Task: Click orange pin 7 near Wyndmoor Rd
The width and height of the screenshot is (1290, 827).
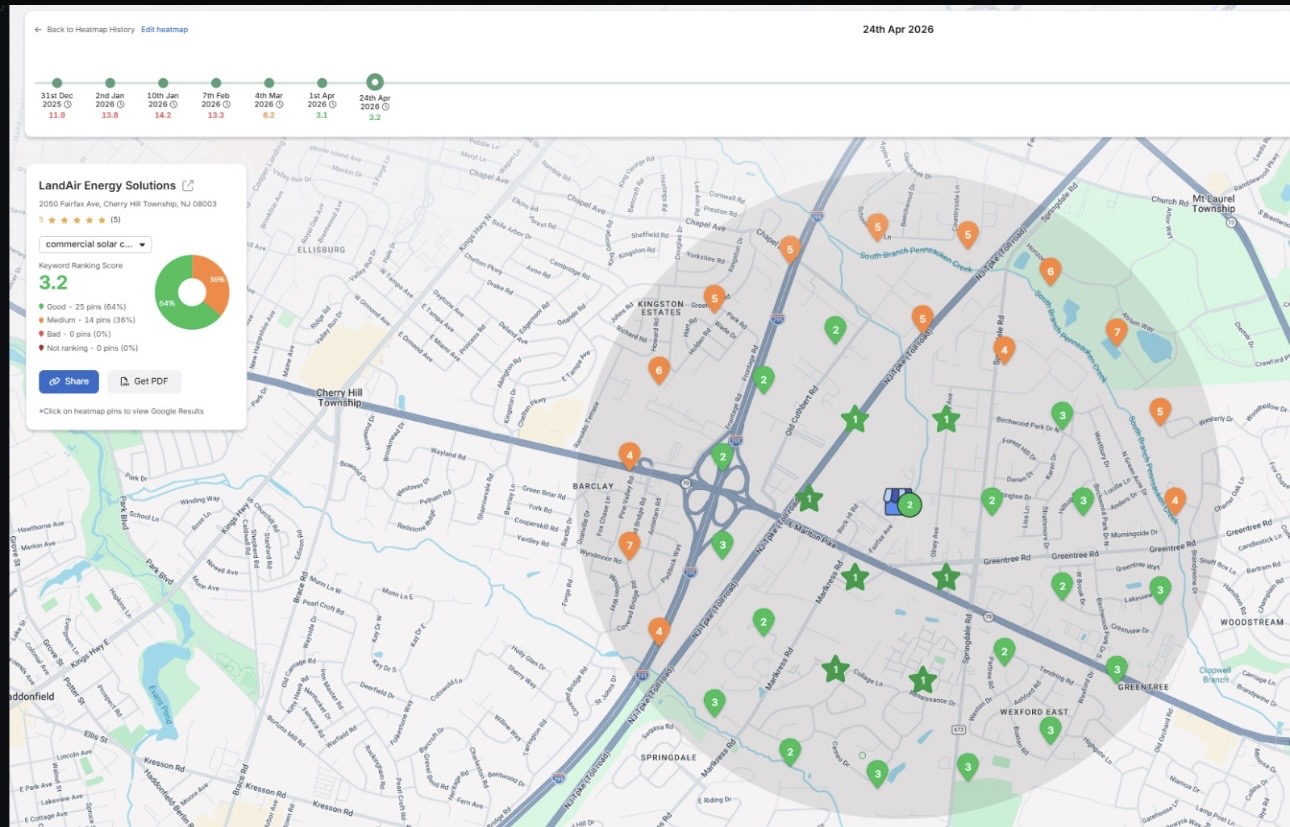Action: pyautogui.click(x=629, y=545)
